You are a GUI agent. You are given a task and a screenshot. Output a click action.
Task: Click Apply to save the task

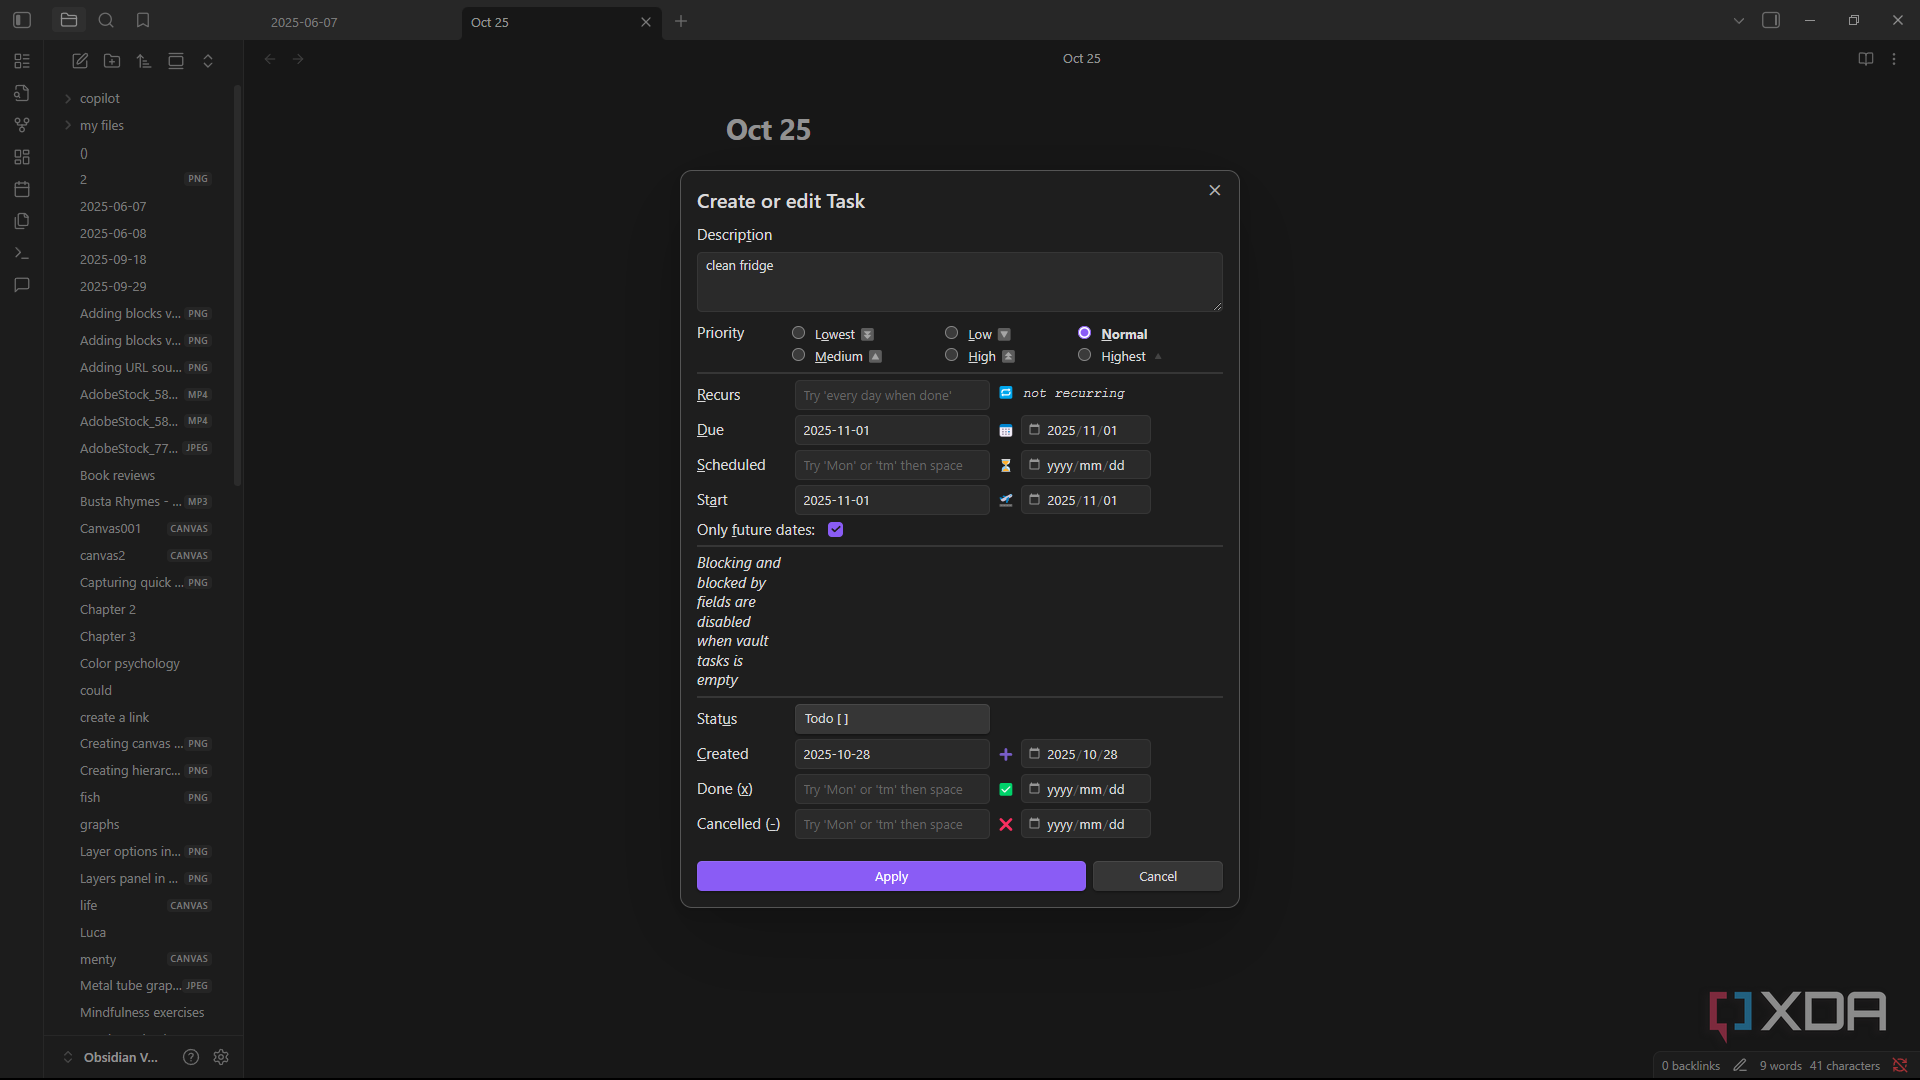pyautogui.click(x=891, y=876)
